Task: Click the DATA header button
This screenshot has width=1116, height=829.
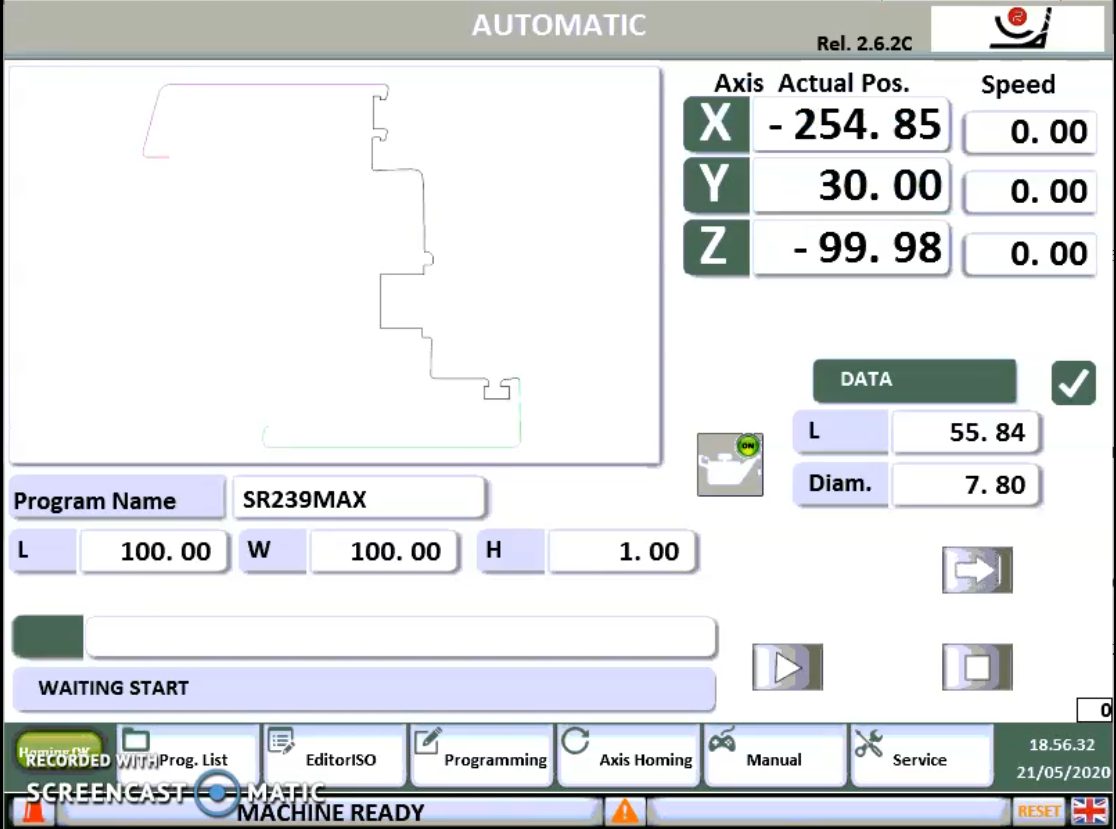Action: (913, 381)
